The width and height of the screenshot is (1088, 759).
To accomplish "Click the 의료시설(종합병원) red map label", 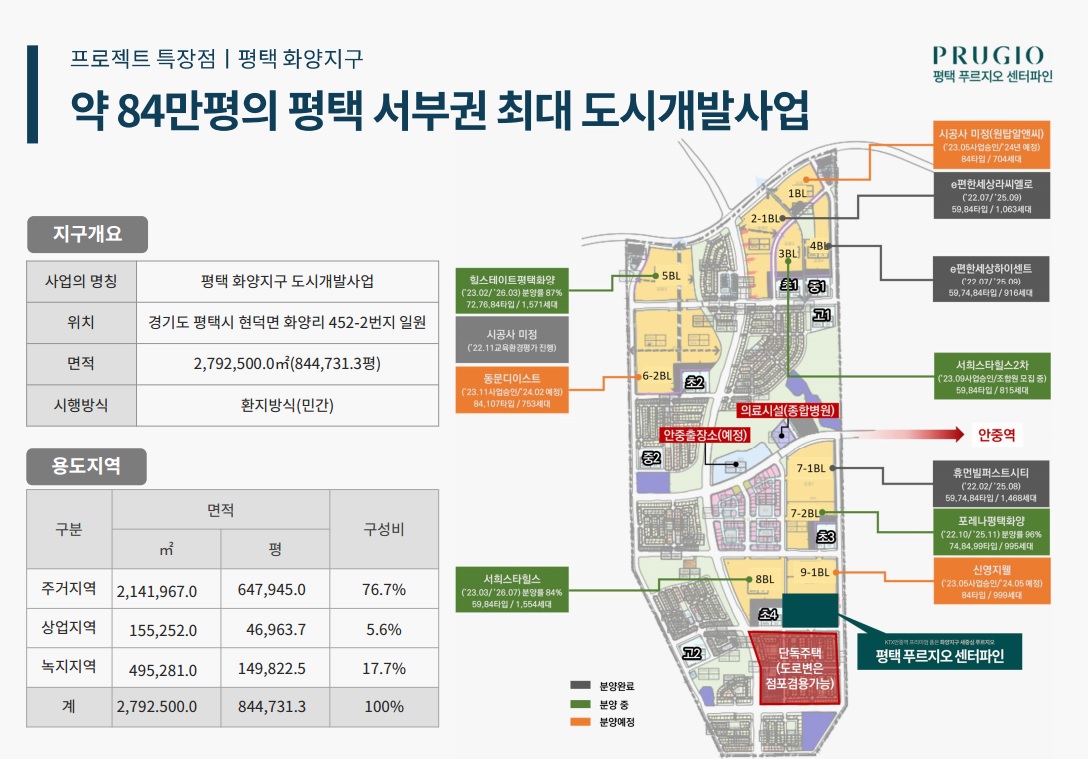I will point(788,410).
